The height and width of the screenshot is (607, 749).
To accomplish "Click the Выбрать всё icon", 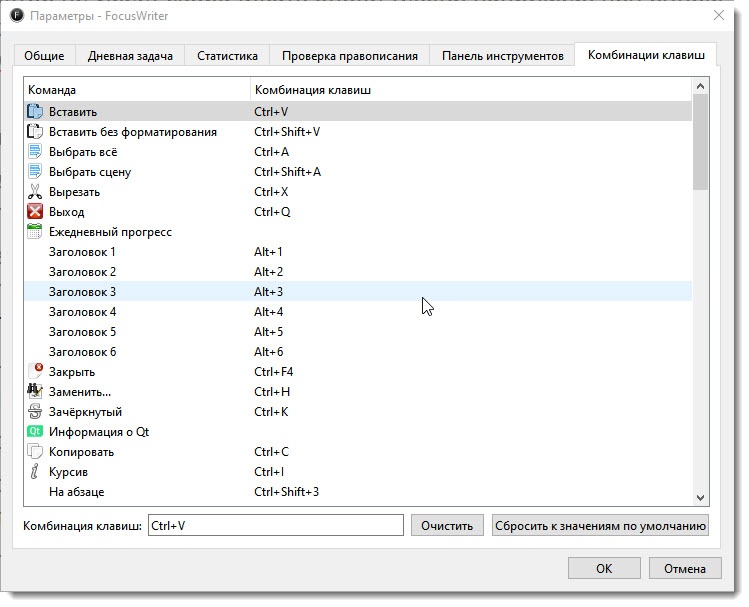I will [x=35, y=152].
